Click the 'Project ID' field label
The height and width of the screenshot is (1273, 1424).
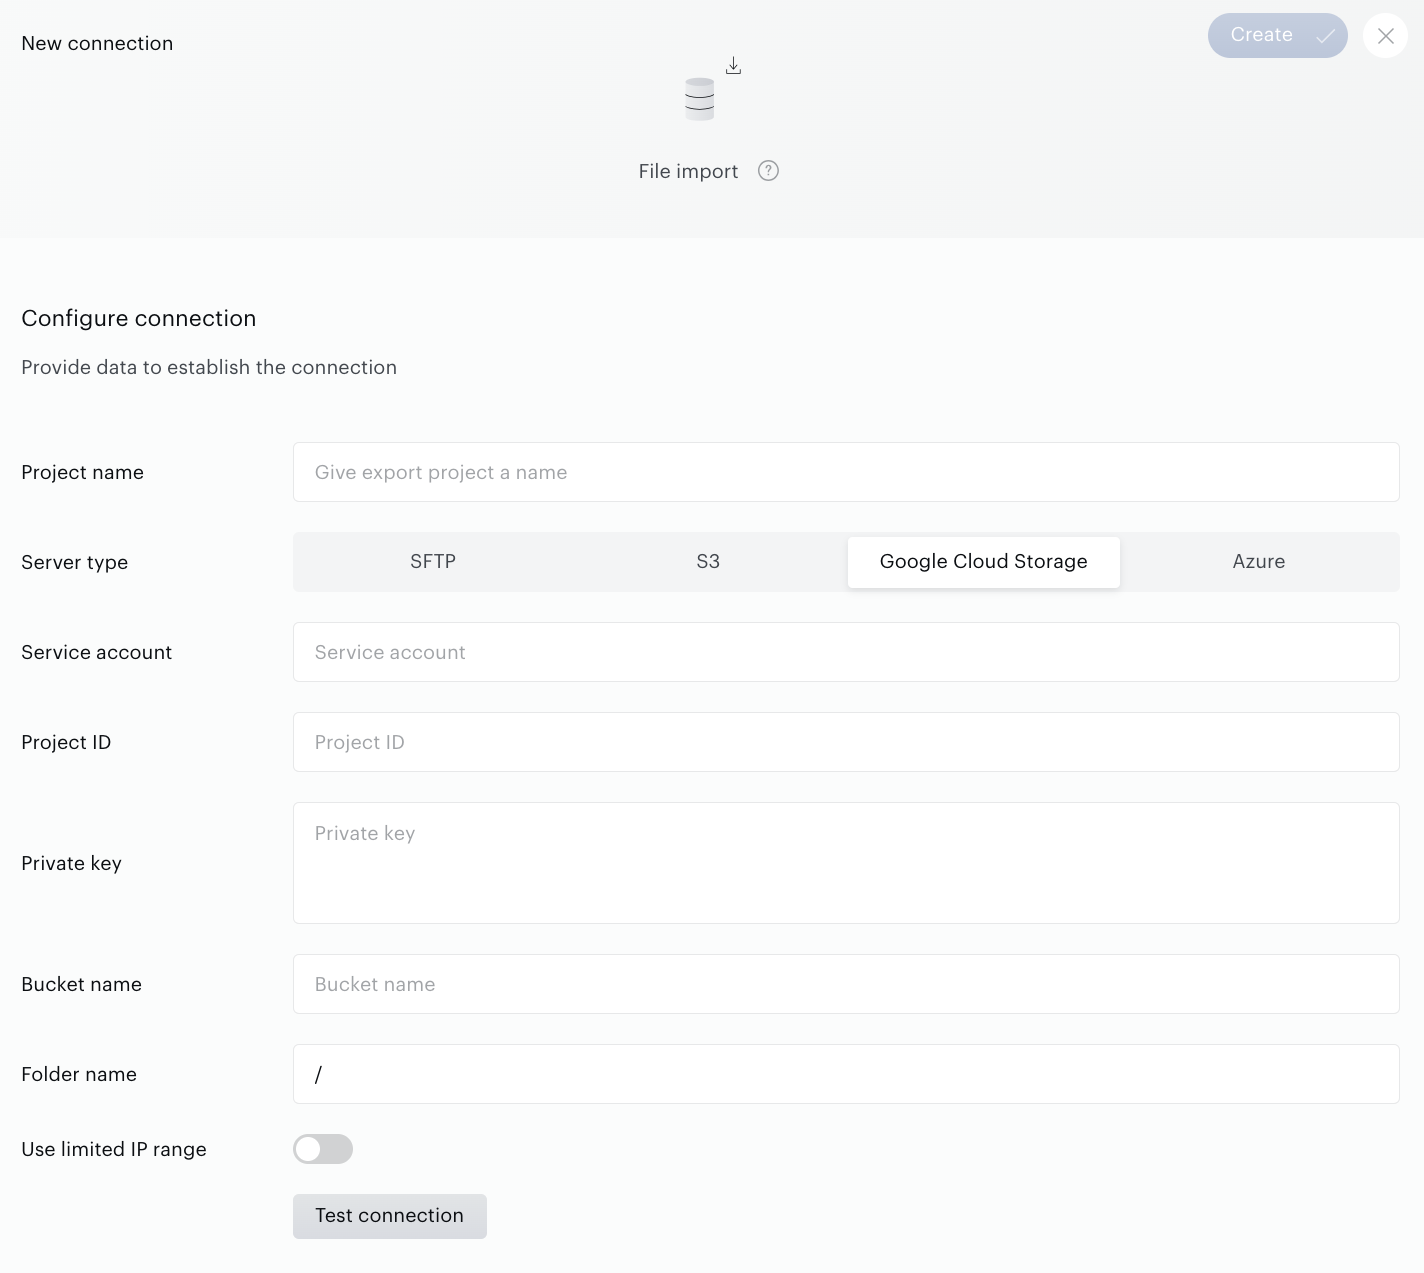click(x=66, y=742)
